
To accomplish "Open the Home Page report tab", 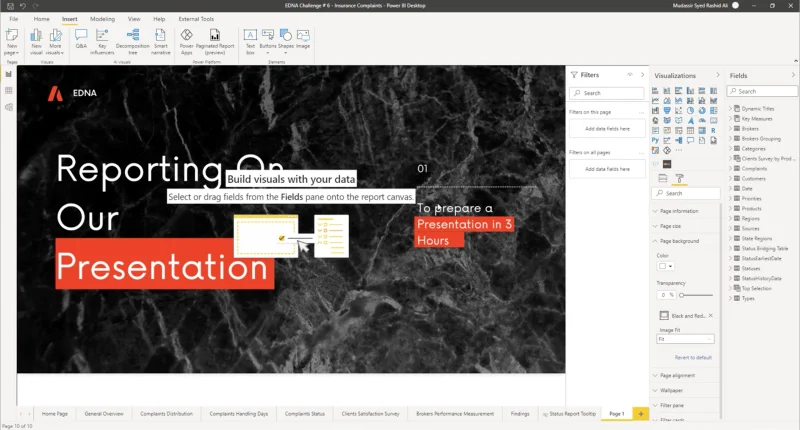I will (55, 414).
